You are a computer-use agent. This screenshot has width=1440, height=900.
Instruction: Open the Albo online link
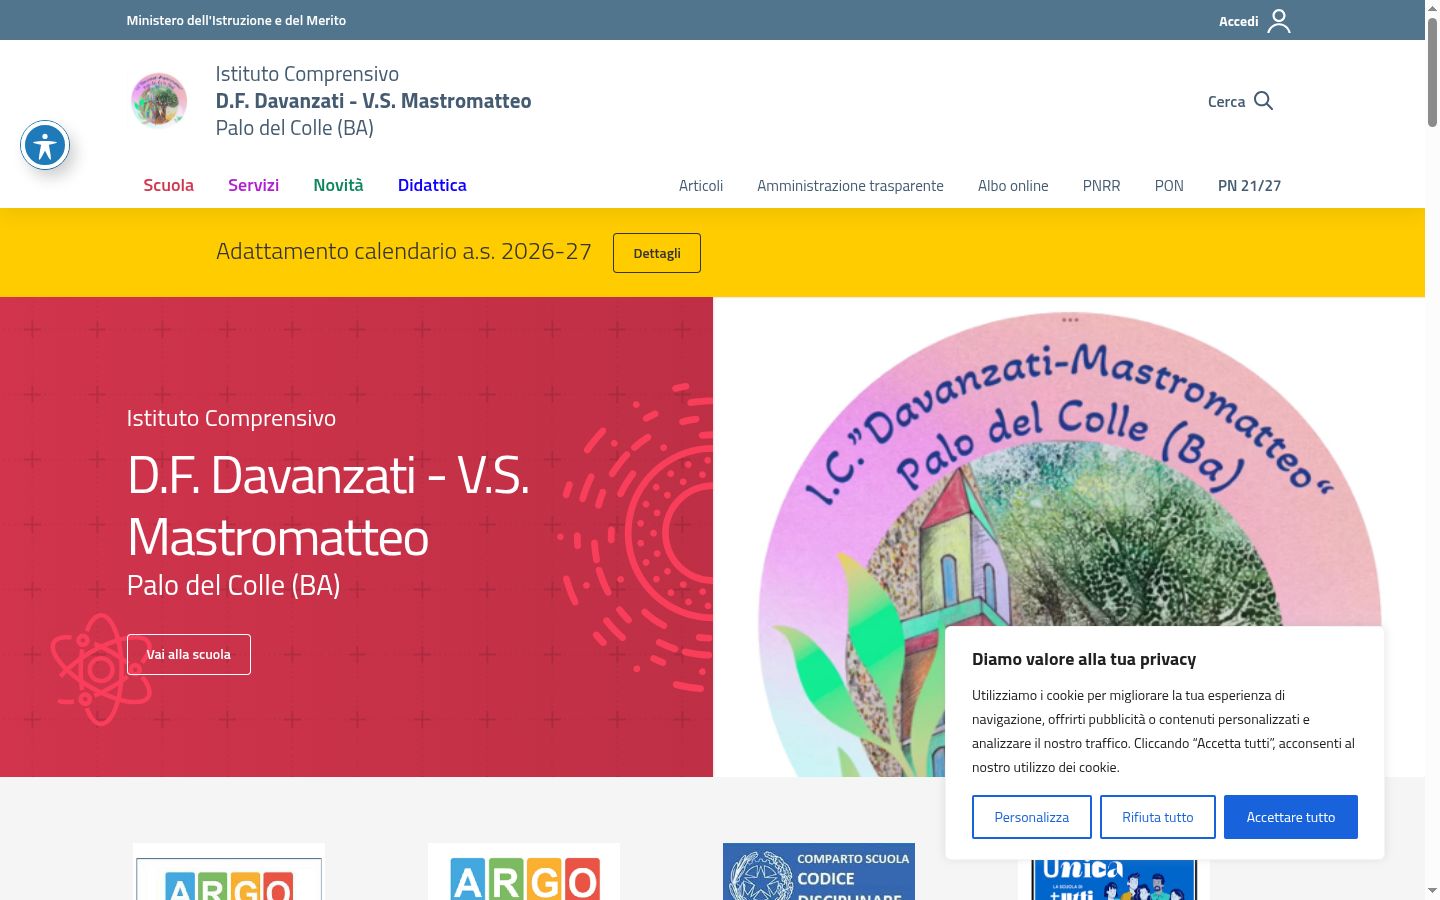1013,186
